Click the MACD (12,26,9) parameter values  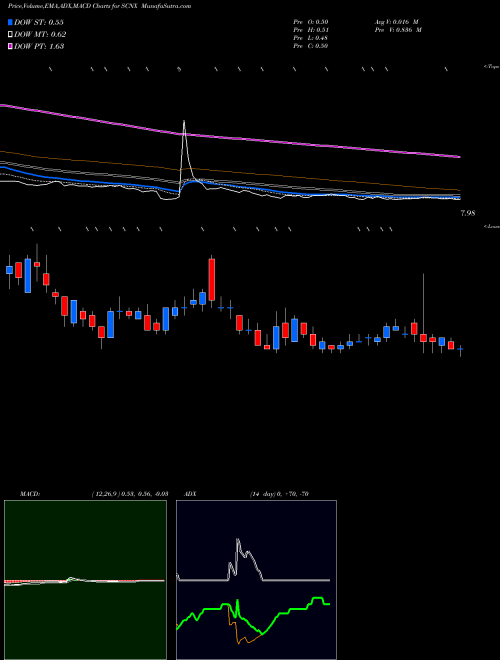pos(130,494)
